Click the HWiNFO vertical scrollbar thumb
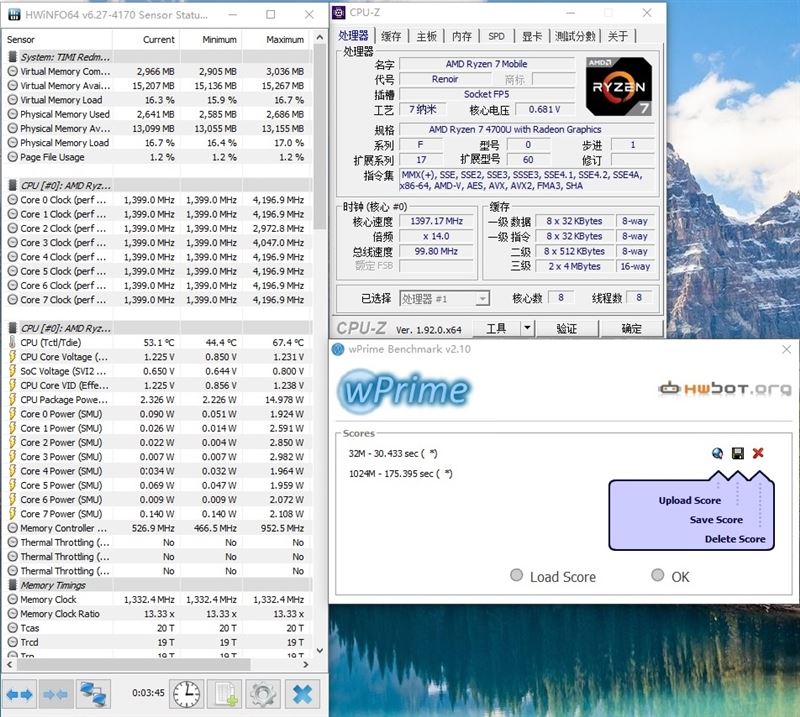The image size is (800, 717). point(319,137)
